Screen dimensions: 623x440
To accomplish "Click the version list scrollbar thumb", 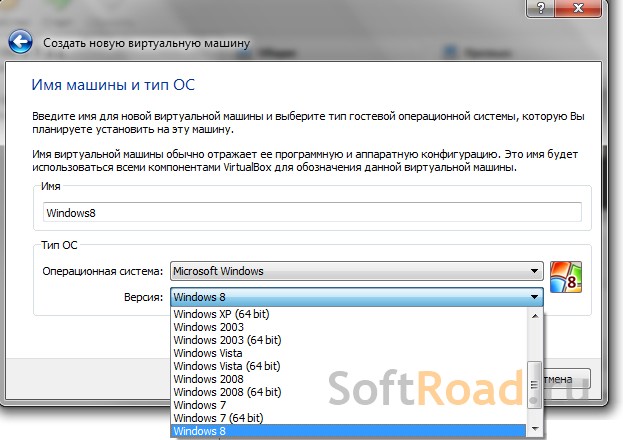I will click(535, 384).
